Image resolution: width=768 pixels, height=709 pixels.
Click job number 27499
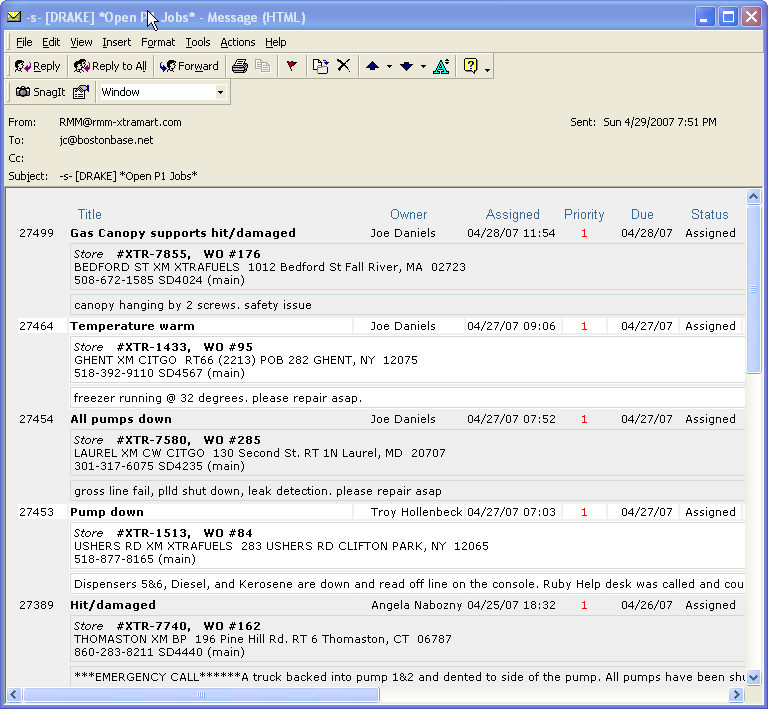click(x=36, y=233)
